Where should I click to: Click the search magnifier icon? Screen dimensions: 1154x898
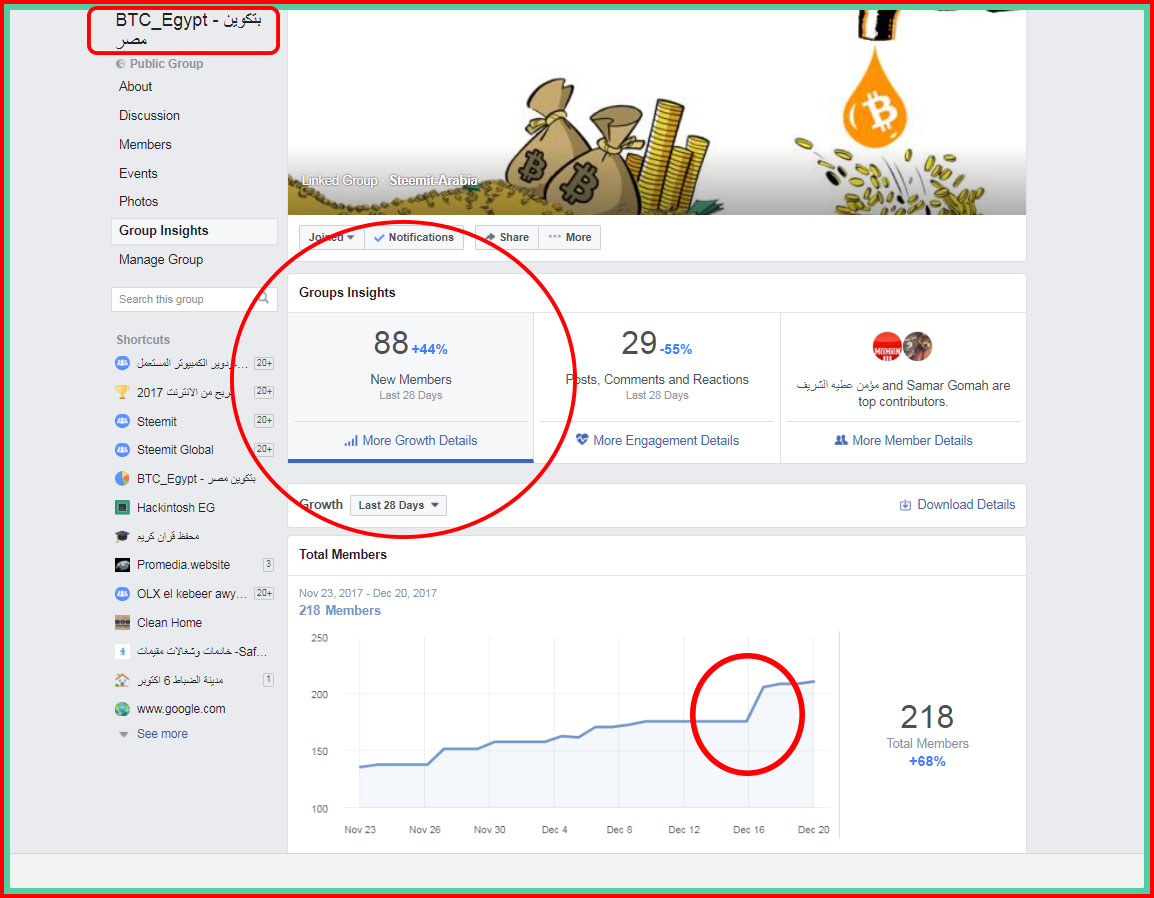click(x=263, y=298)
